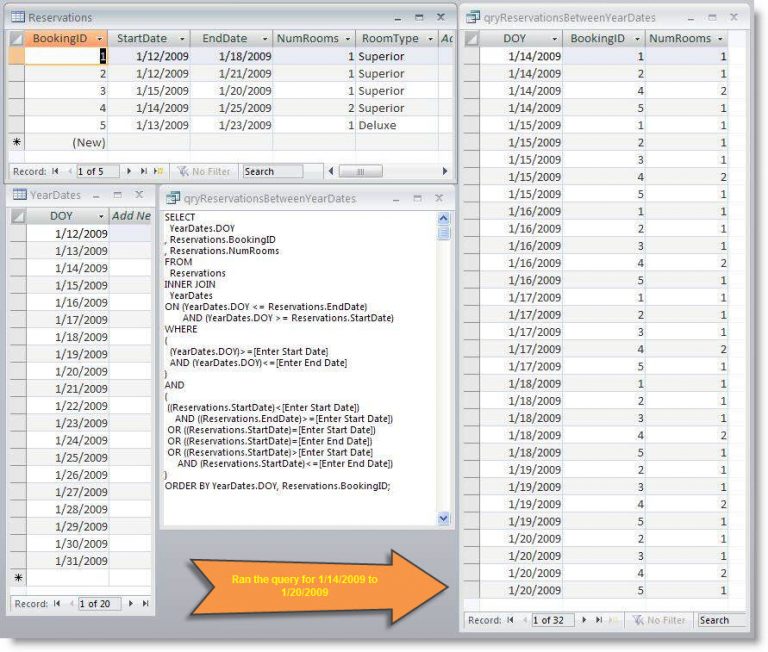The width and height of the screenshot is (768, 652).
Task: Click Add New Field column in YearDates
Action: click(131, 216)
